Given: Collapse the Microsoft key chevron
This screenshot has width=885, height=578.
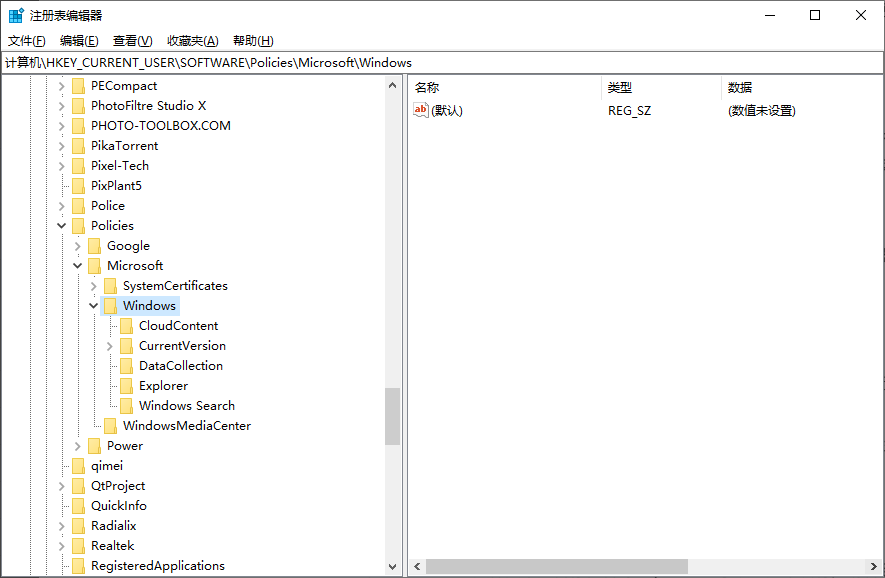Looking at the screenshot, I should (77, 265).
